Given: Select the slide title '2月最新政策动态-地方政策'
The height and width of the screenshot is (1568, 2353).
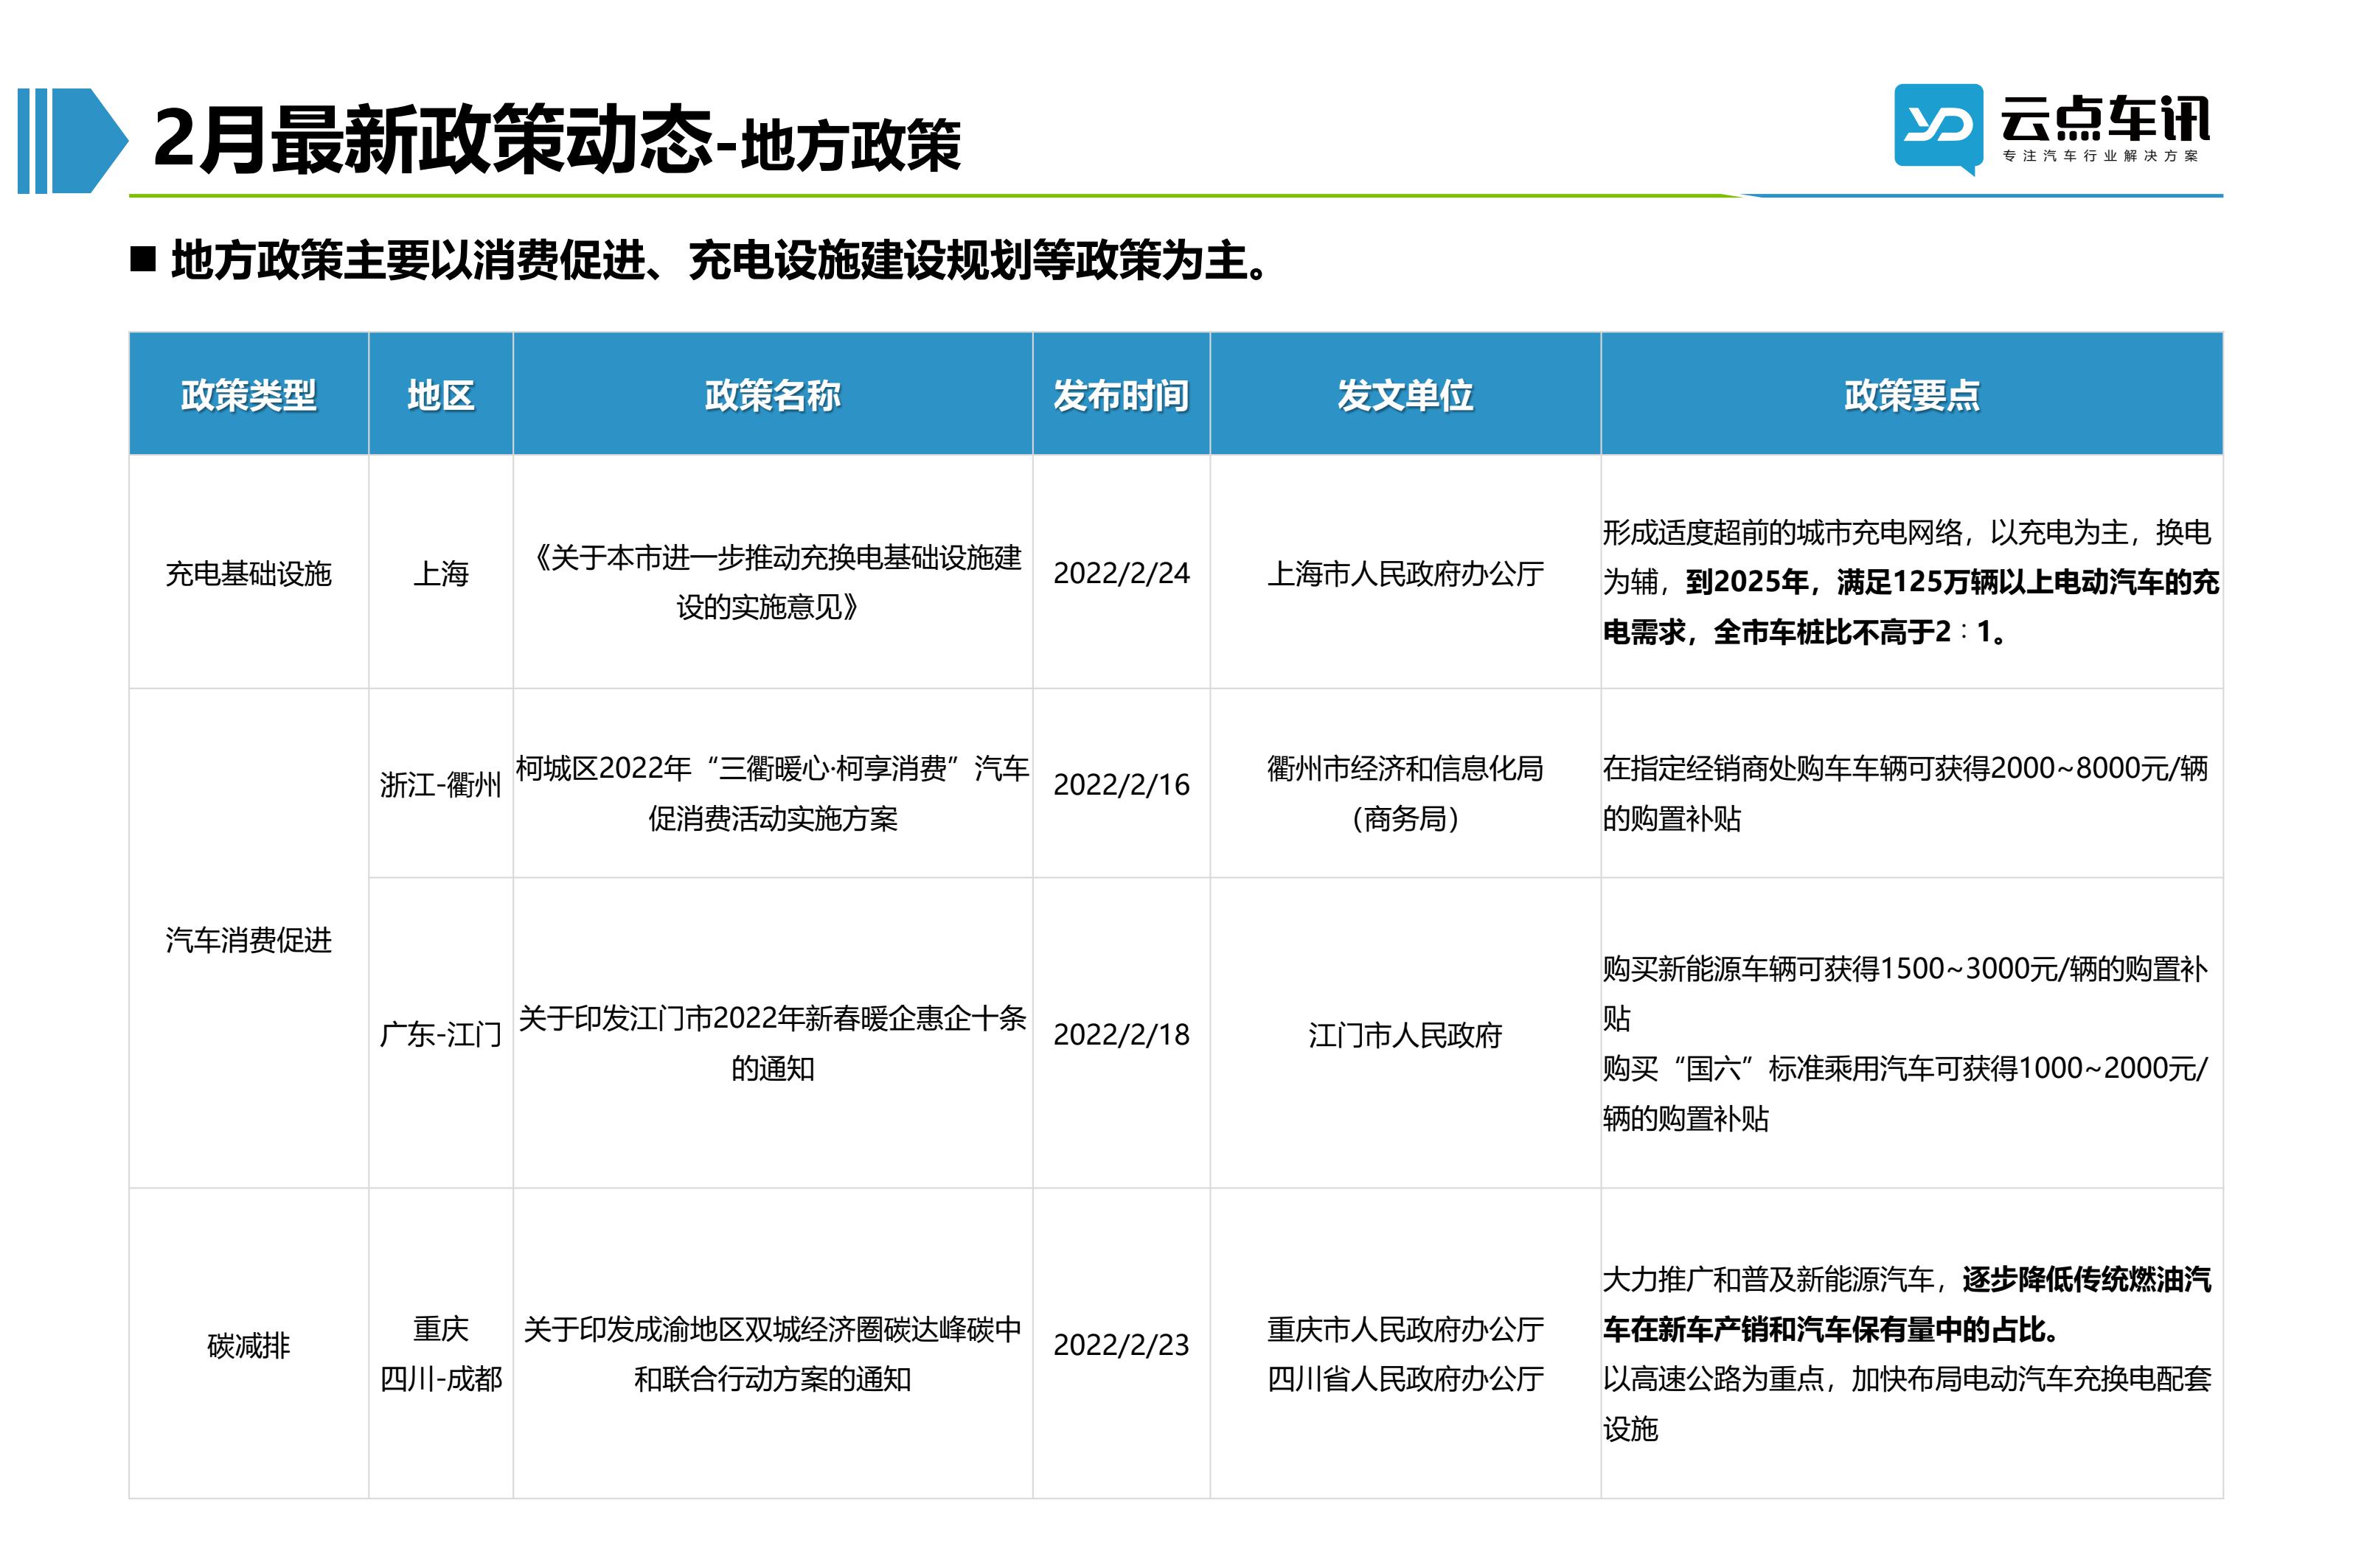Looking at the screenshot, I should click(x=557, y=140).
